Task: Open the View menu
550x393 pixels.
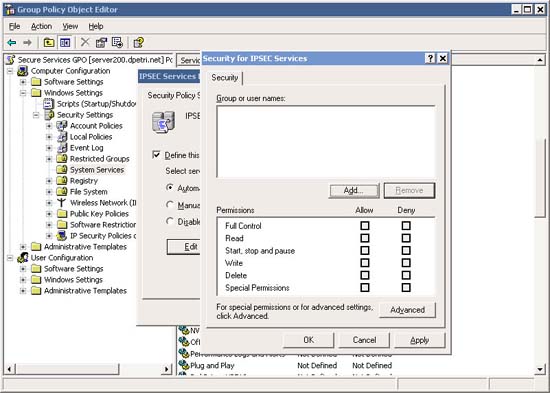Action: pyautogui.click(x=70, y=26)
